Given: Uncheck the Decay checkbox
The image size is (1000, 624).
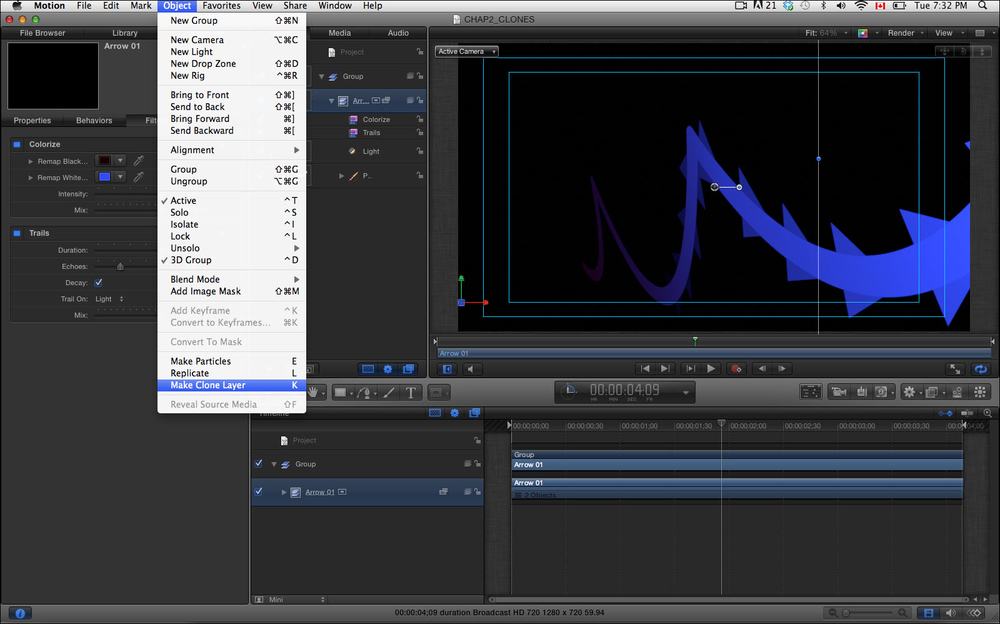Looking at the screenshot, I should pyautogui.click(x=98, y=283).
